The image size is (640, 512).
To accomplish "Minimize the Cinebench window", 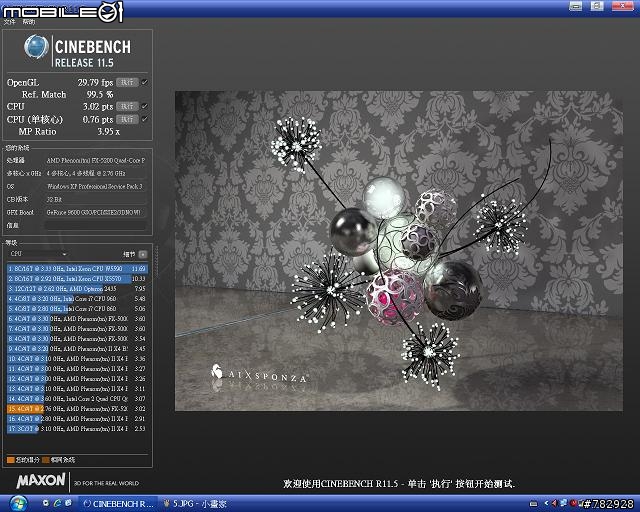I will (576, 6).
